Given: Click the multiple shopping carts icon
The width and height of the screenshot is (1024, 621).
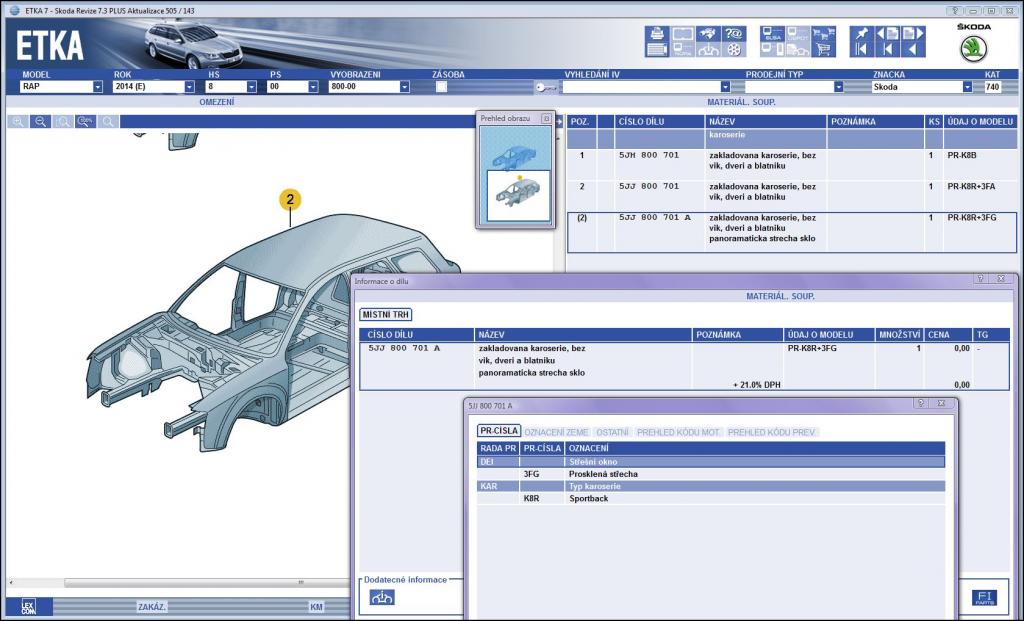Looking at the screenshot, I should (823, 33).
